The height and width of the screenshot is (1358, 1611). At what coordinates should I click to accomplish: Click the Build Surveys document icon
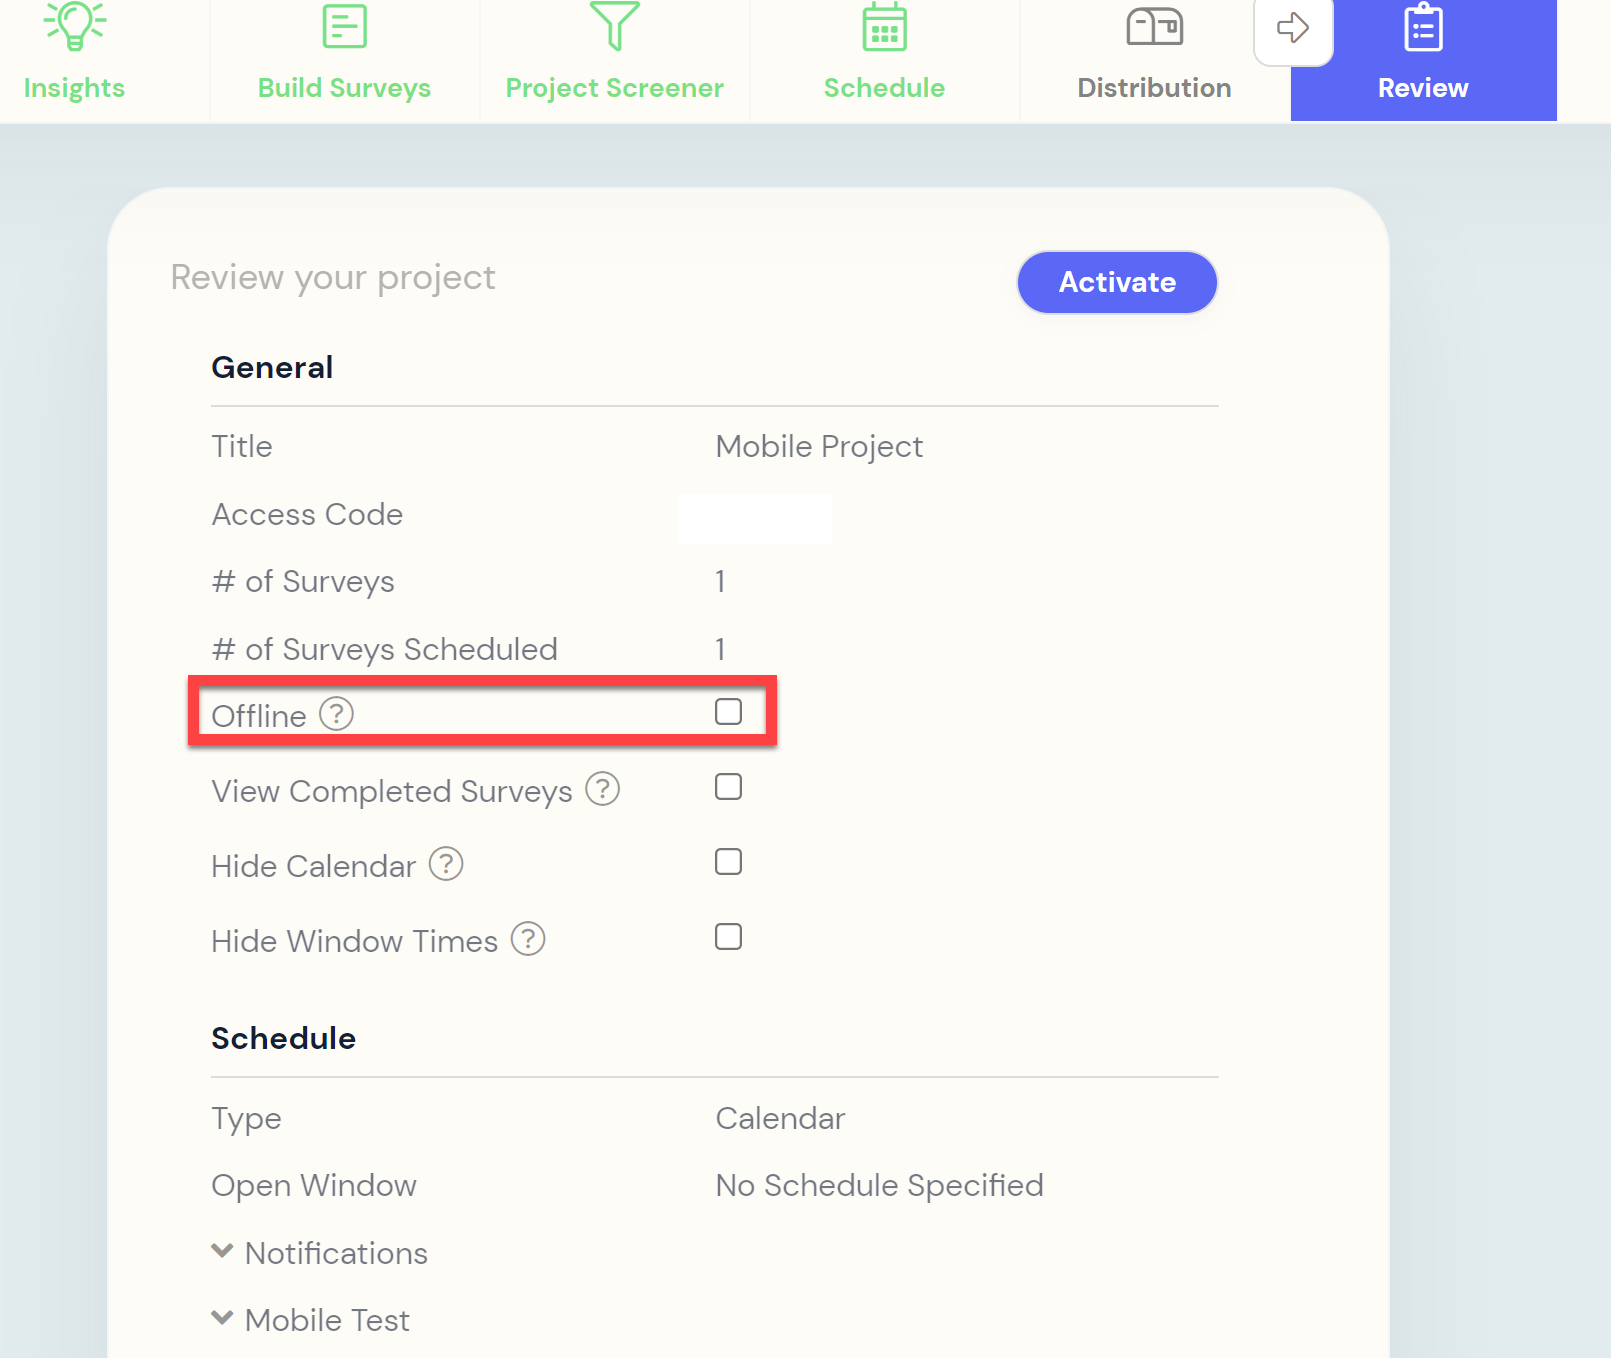point(344,26)
